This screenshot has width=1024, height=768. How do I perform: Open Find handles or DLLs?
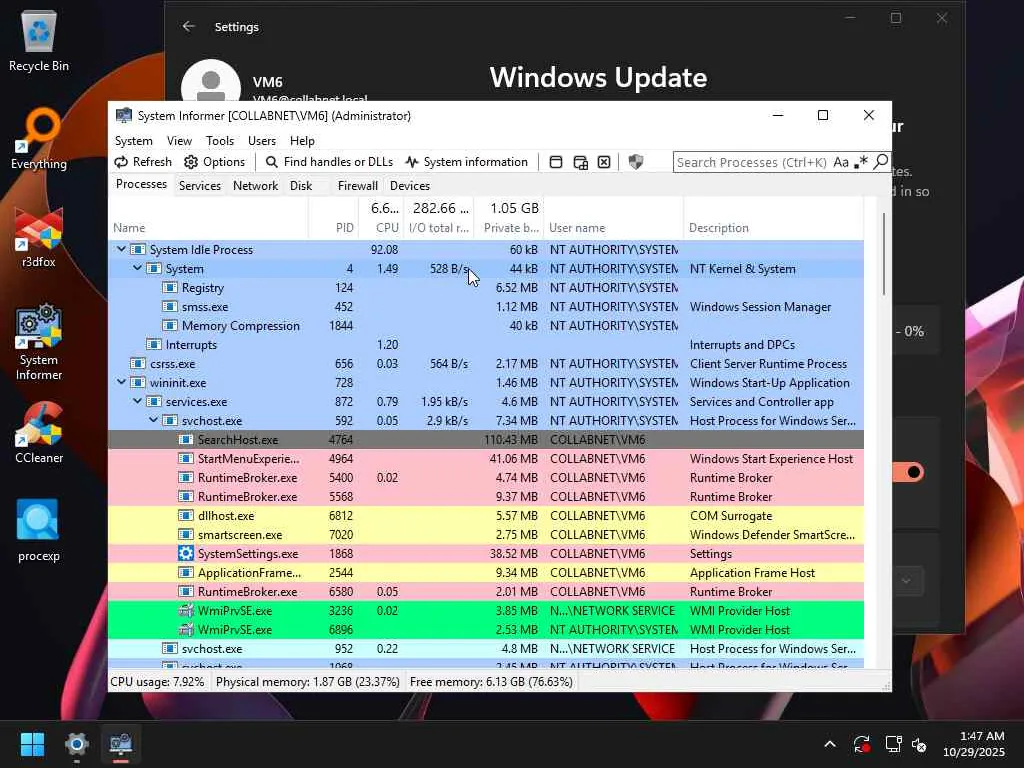(x=329, y=162)
